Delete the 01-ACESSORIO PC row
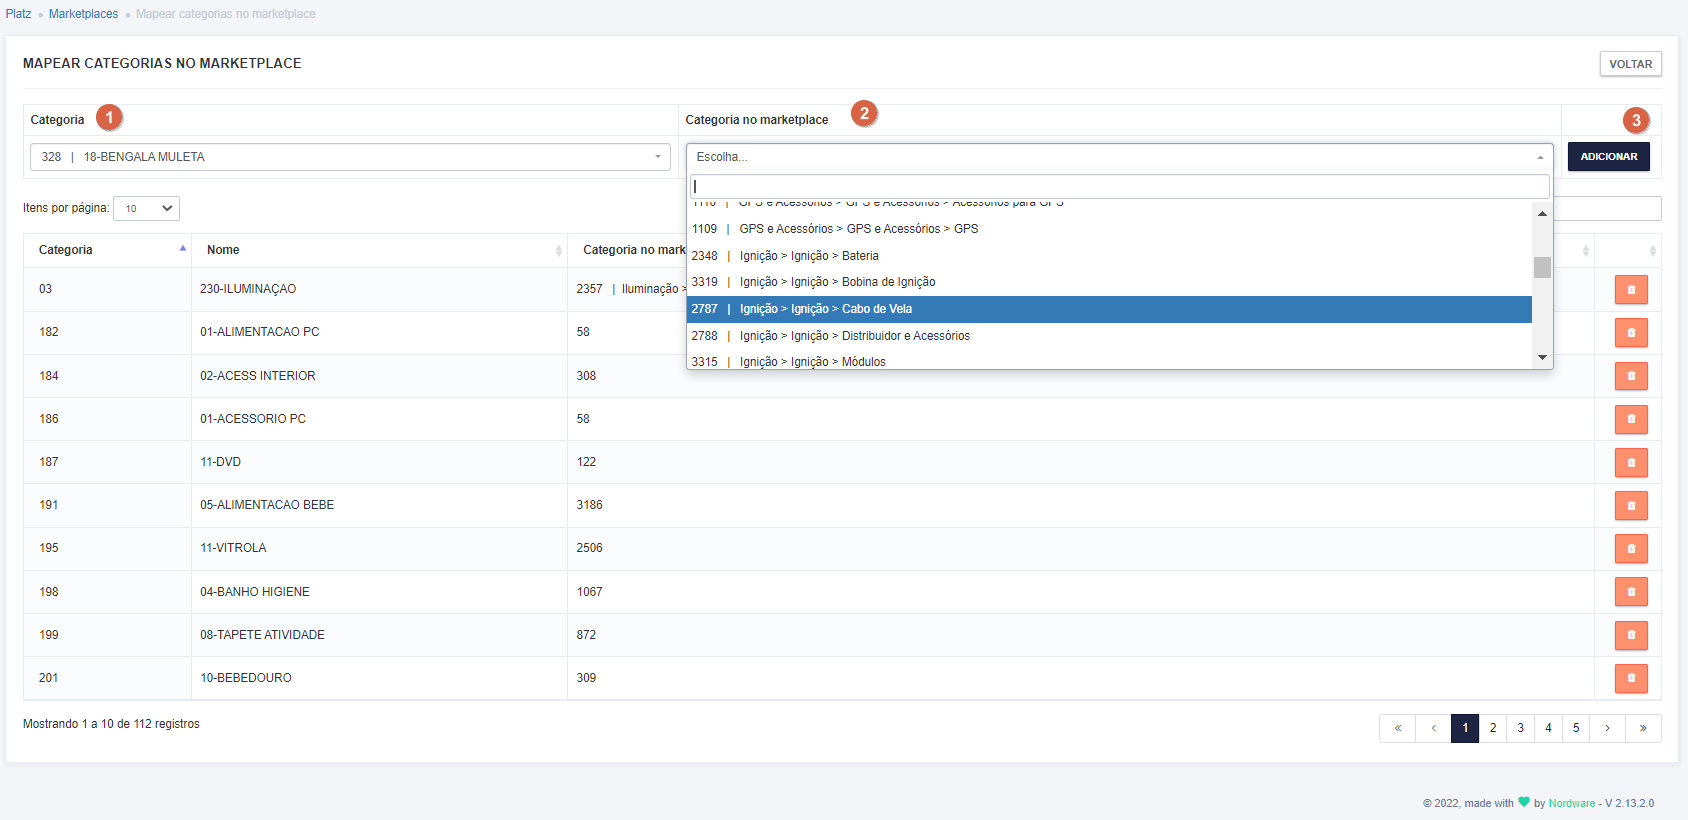1688x820 pixels. click(x=1631, y=419)
